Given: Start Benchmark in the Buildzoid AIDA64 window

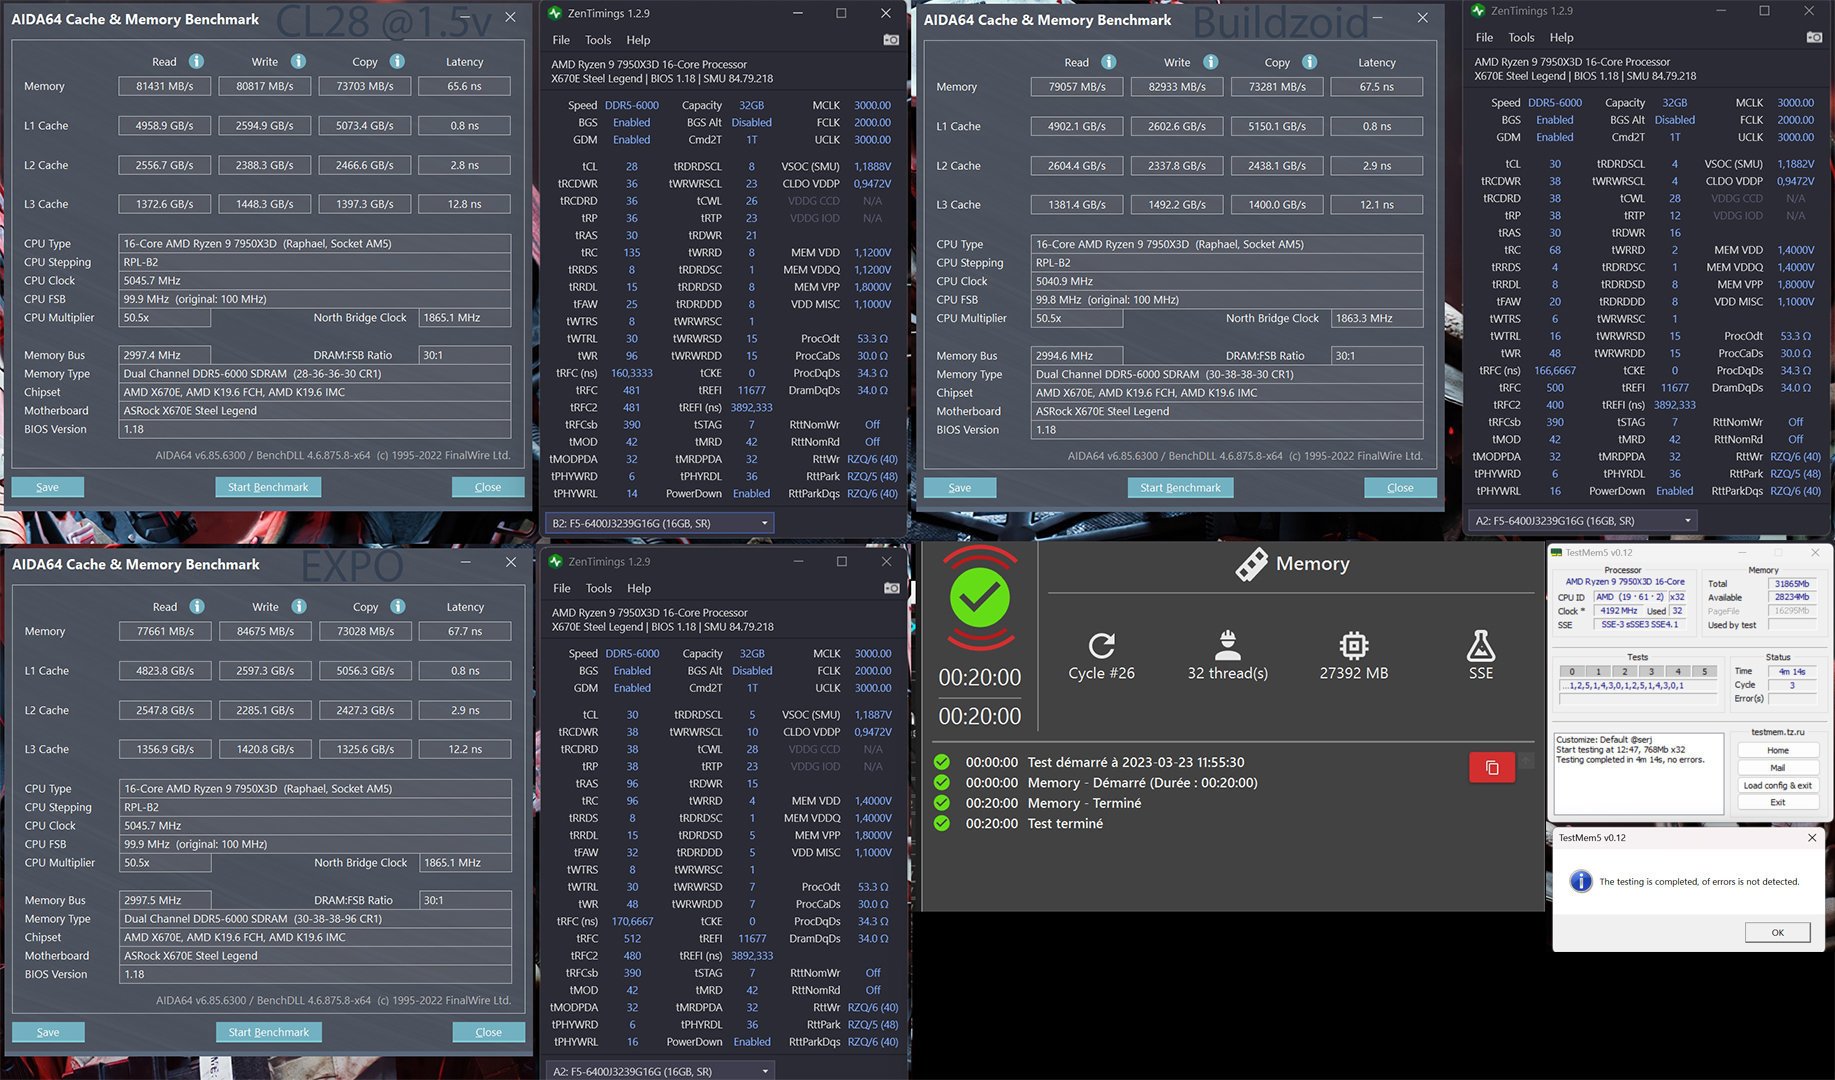Looking at the screenshot, I should coord(1180,488).
